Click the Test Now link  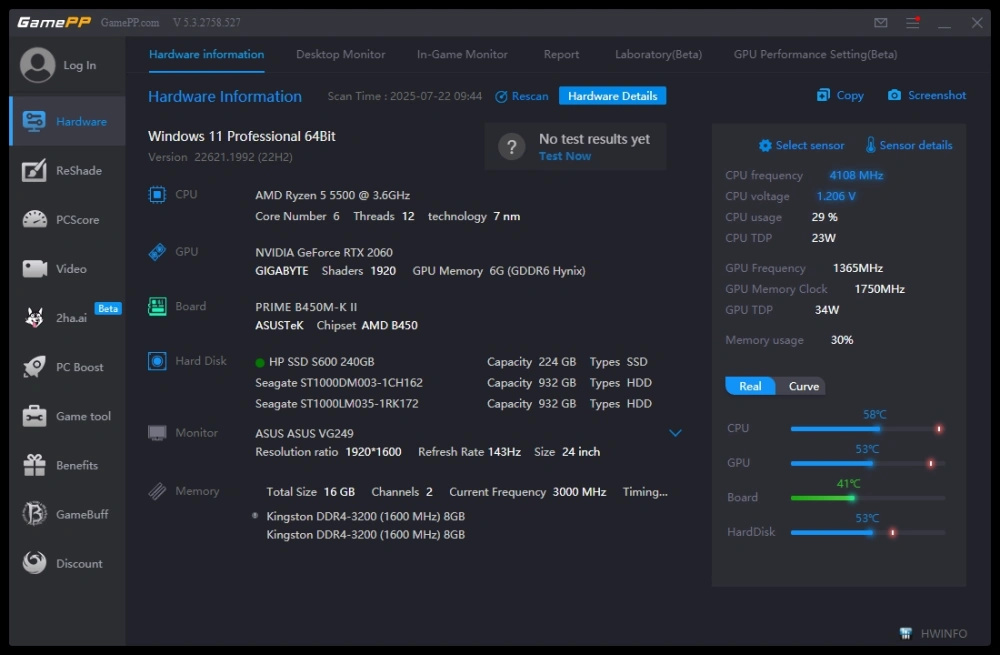[564, 156]
